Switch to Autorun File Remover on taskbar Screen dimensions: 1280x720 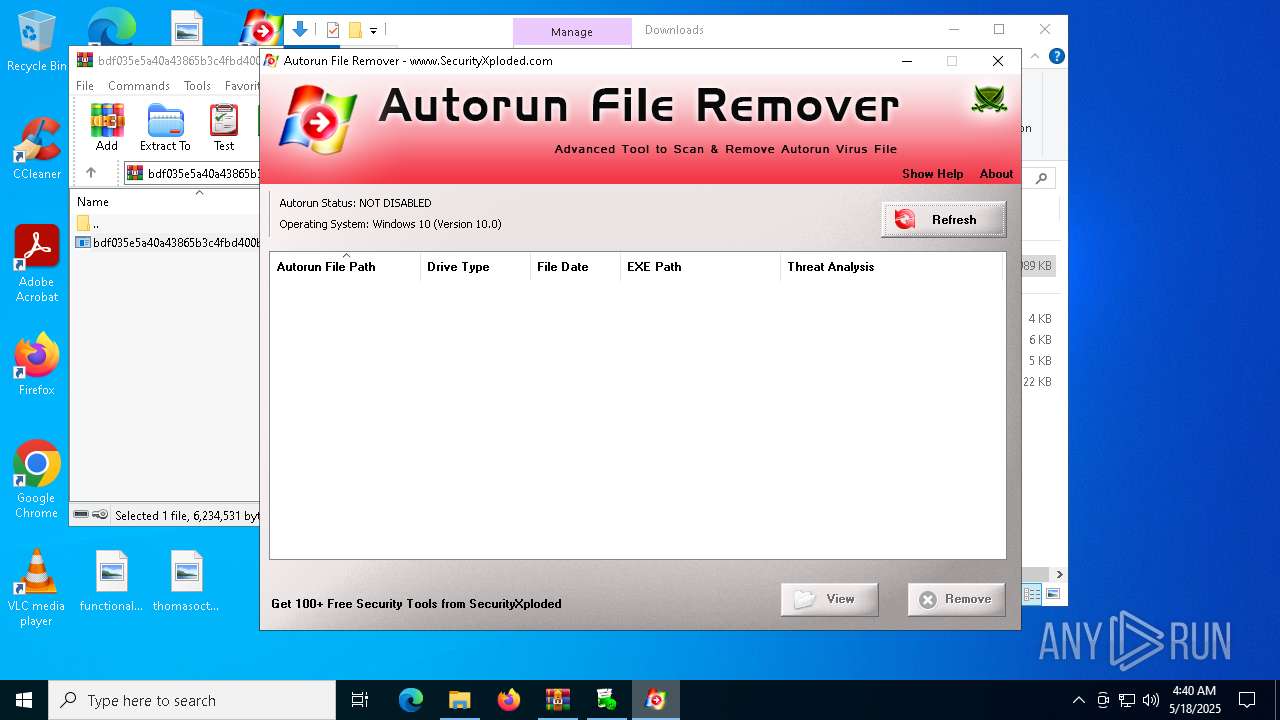click(656, 700)
